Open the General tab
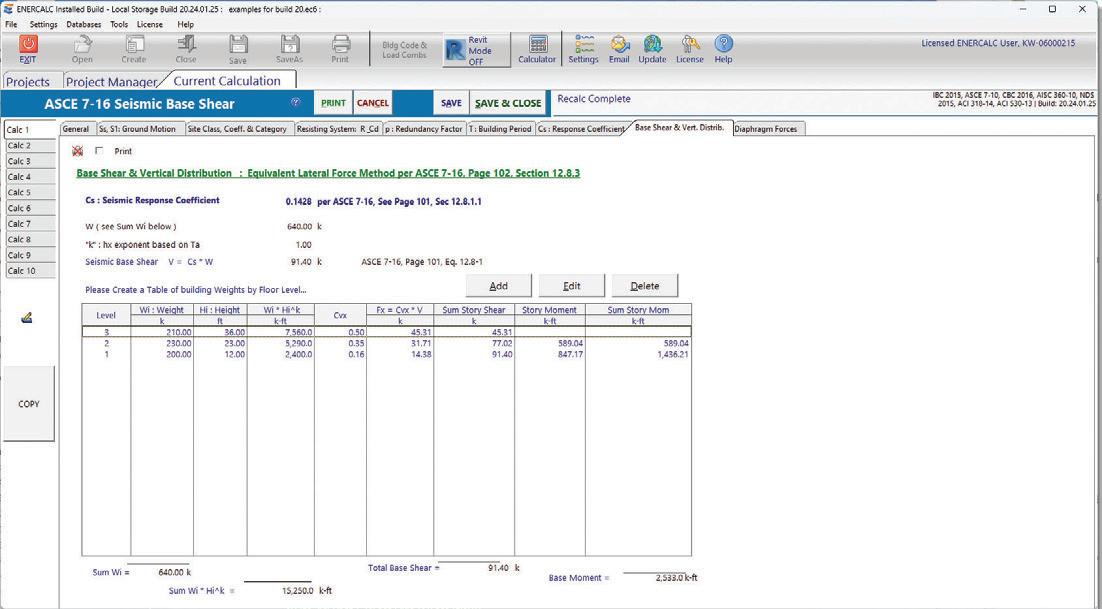 click(x=76, y=129)
